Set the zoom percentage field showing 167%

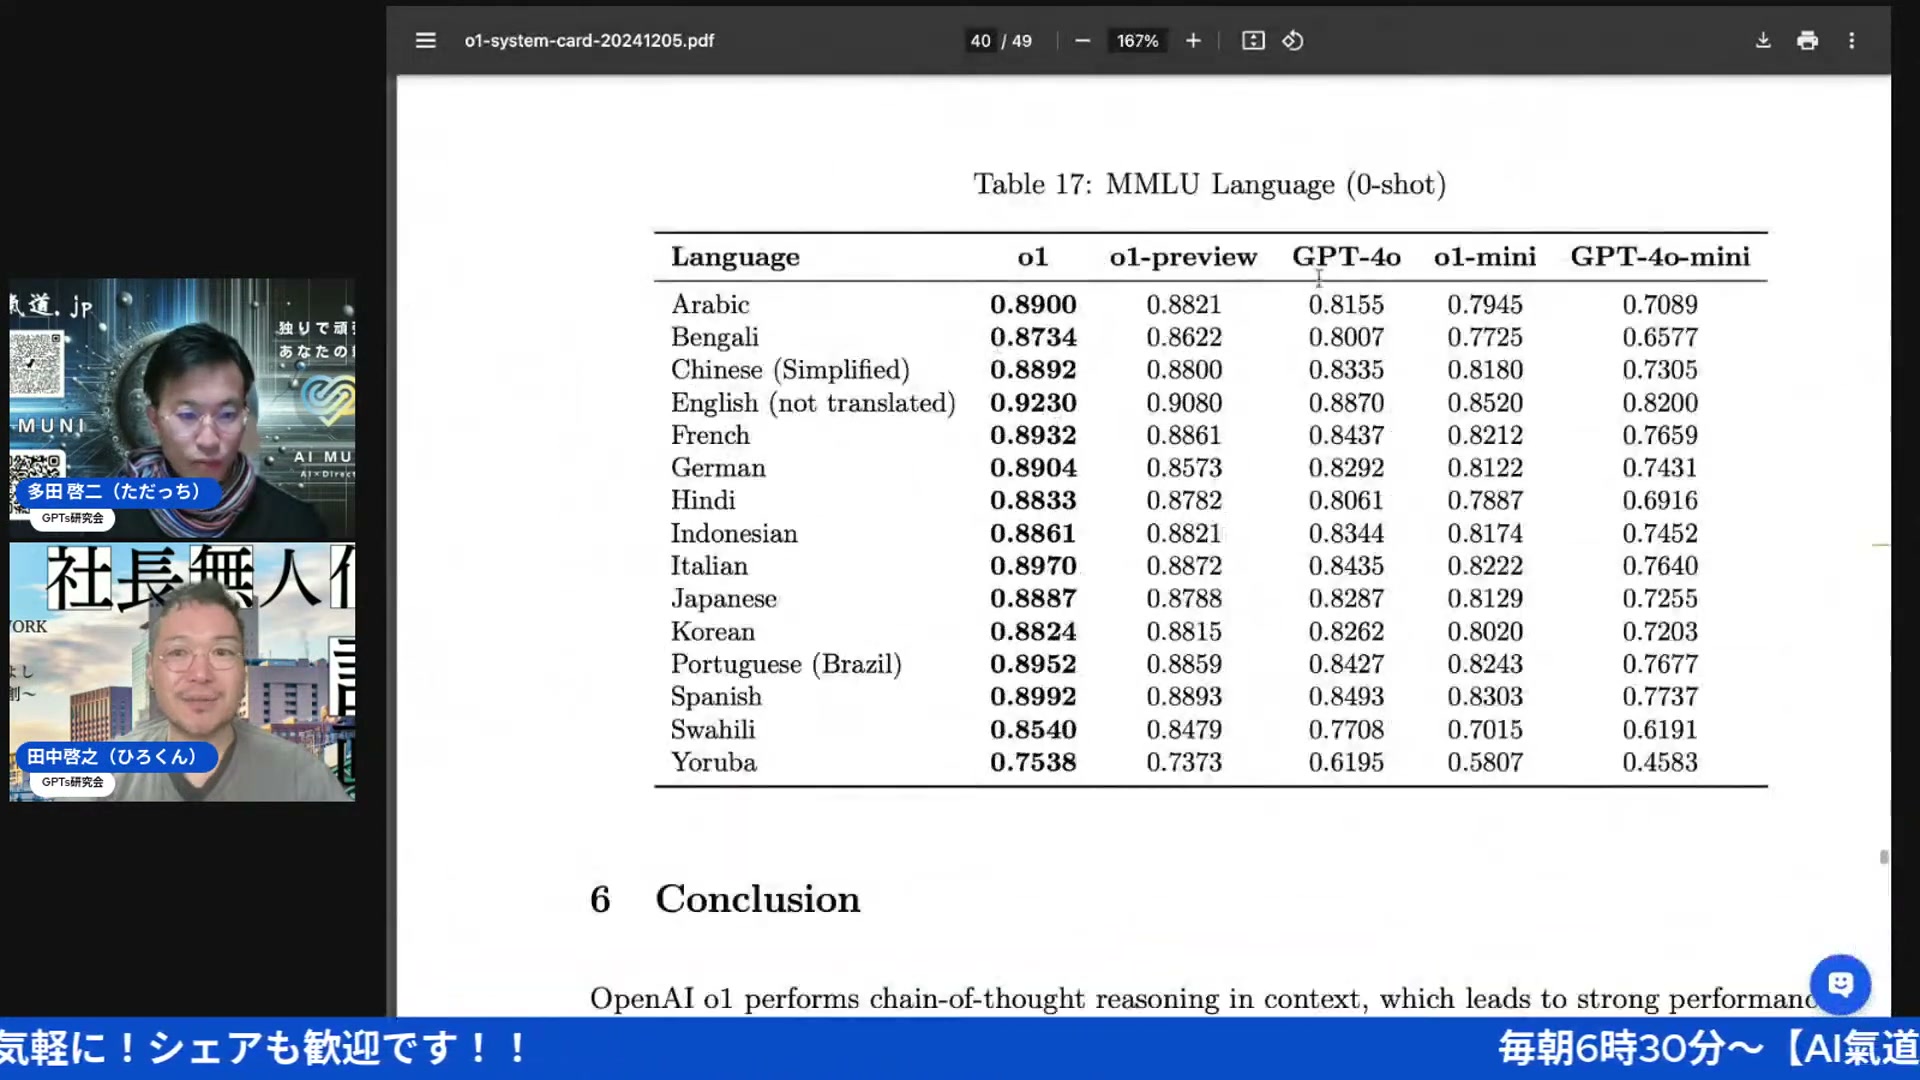1137,41
